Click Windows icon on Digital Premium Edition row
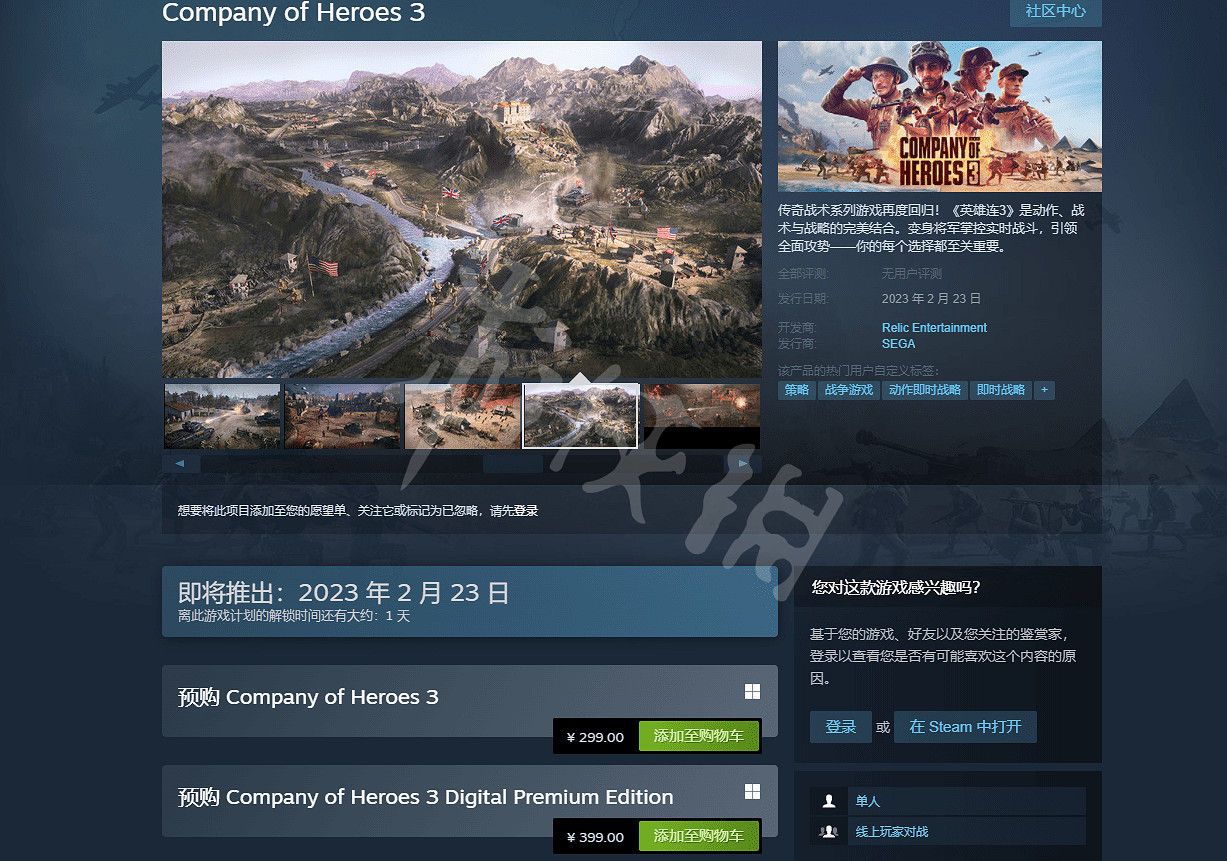The height and width of the screenshot is (861, 1227). click(x=752, y=792)
